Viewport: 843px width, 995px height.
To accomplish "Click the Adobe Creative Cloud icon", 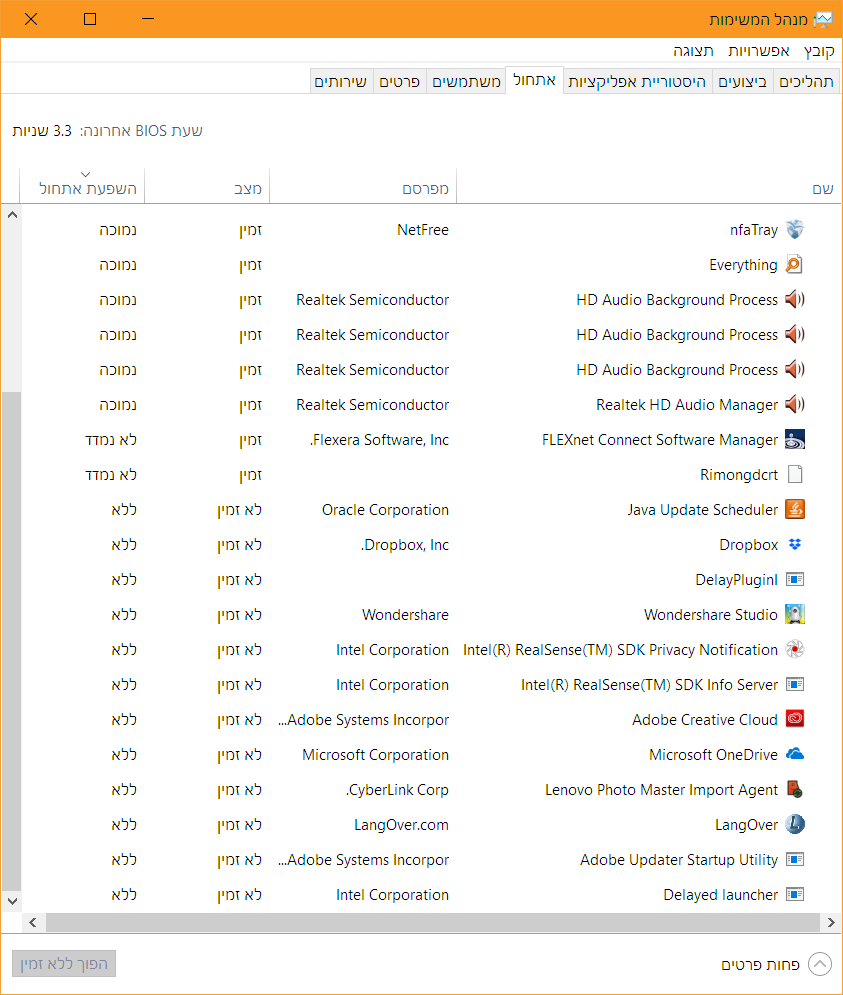I will [795, 719].
